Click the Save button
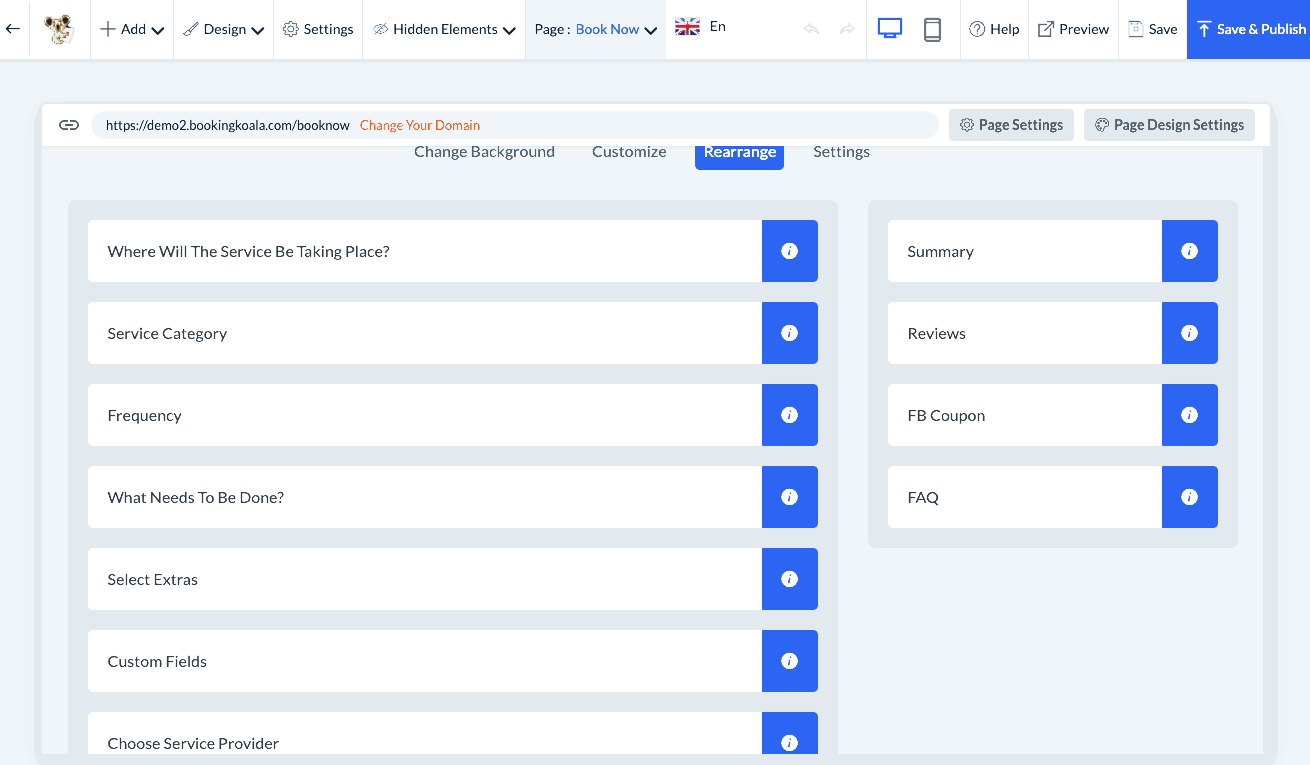The image size is (1310, 765). [x=1153, y=29]
